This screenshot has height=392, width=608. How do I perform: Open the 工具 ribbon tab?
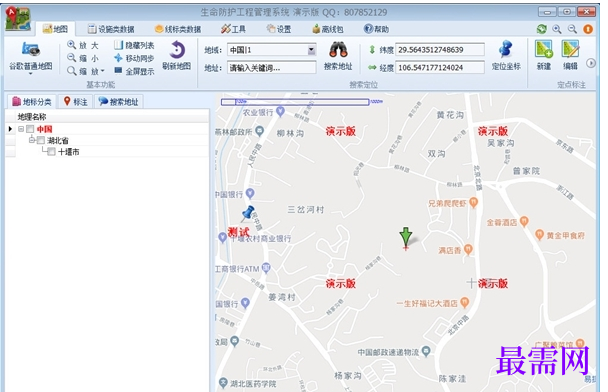pos(233,29)
